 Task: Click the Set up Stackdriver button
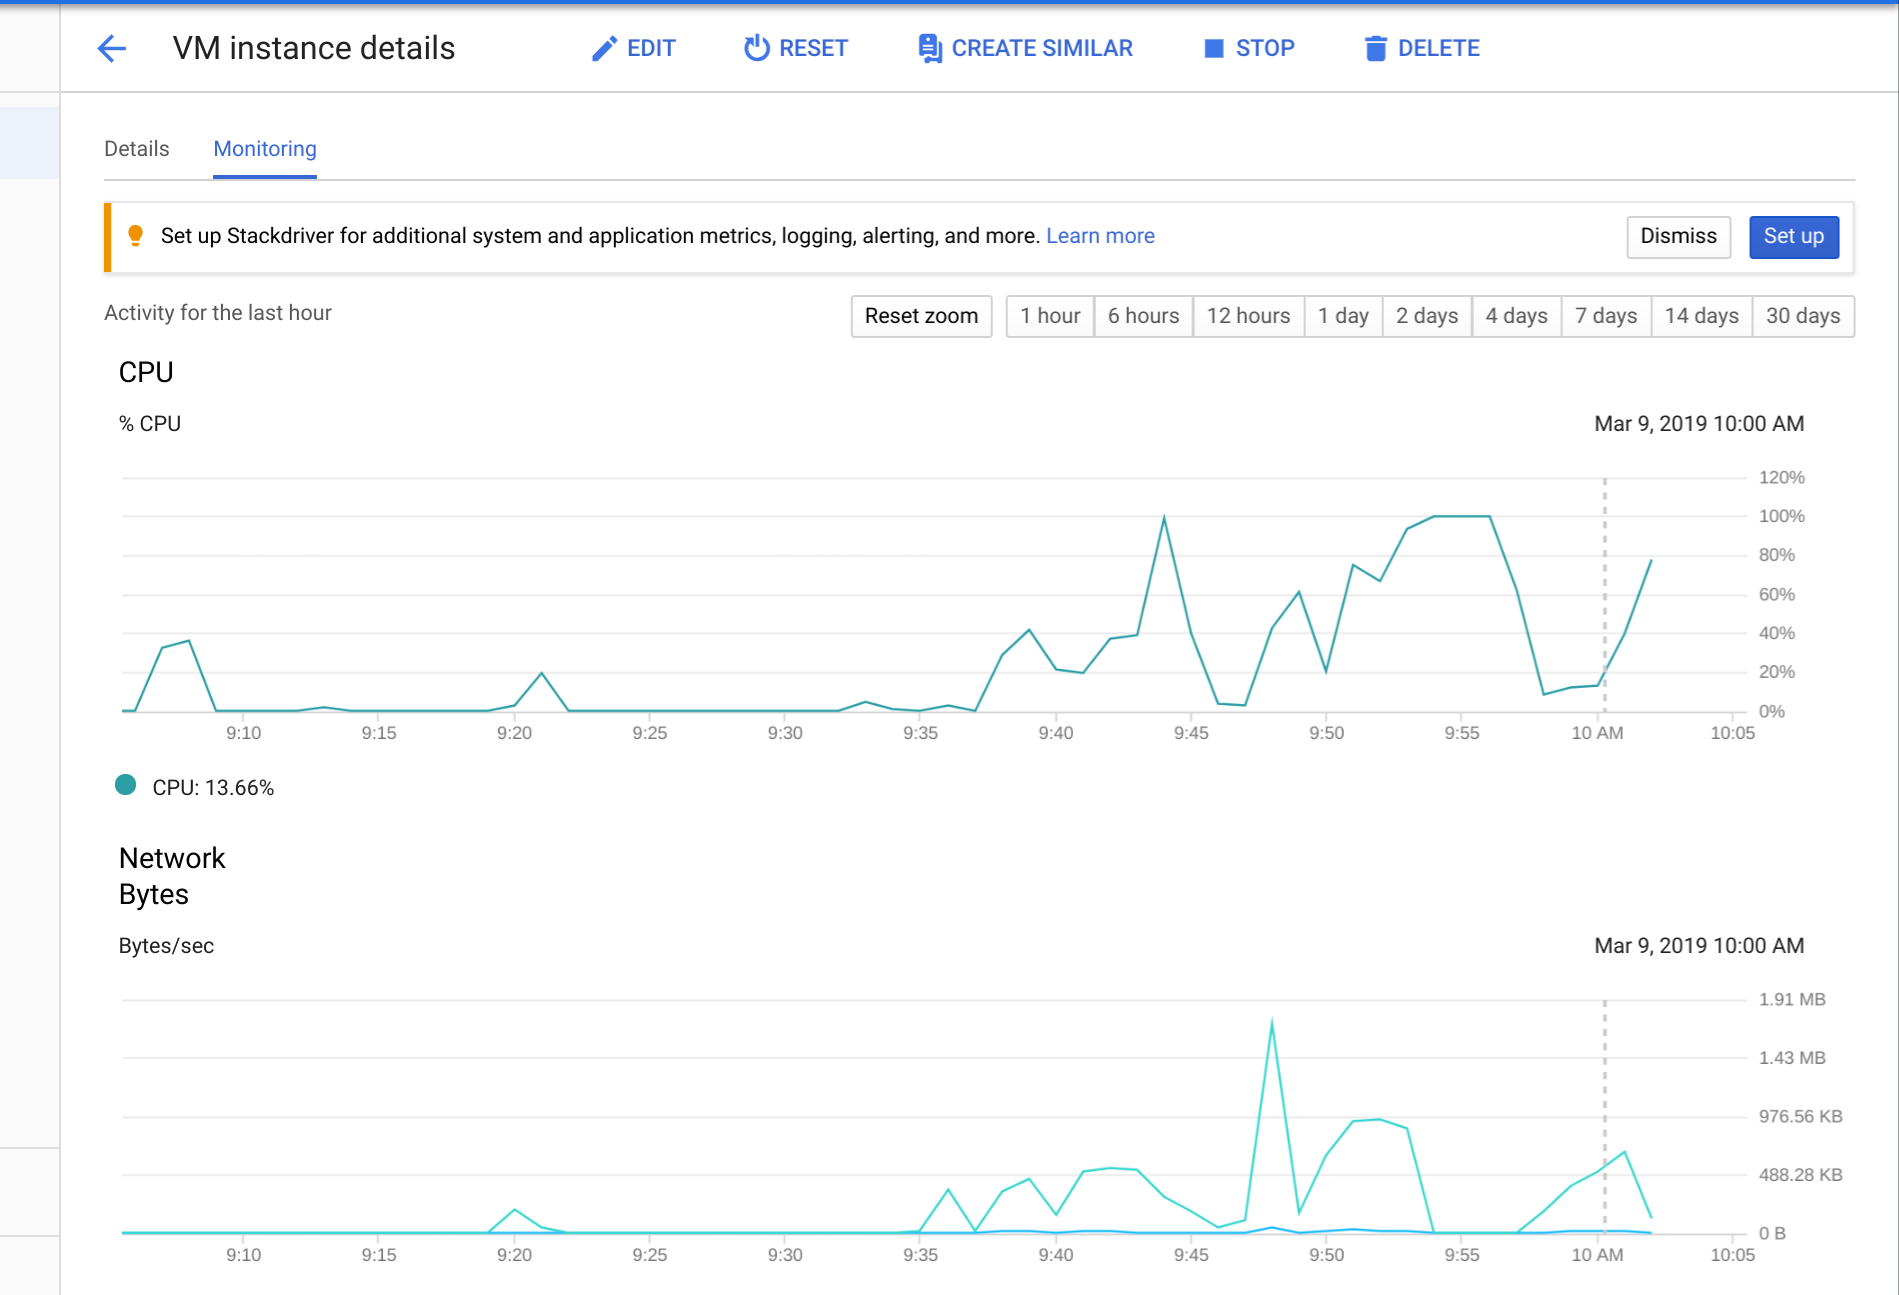click(1793, 237)
